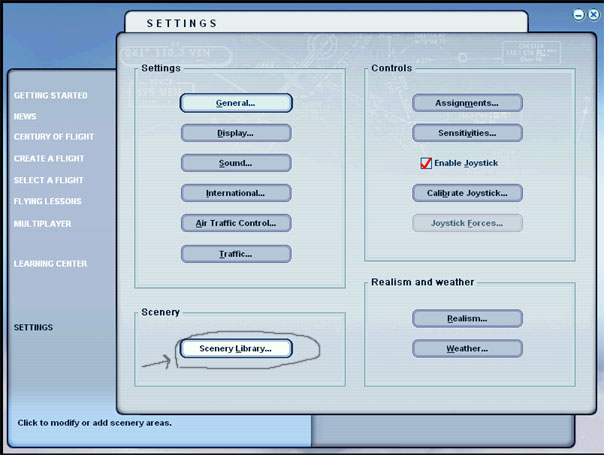Open Century of Flight

click(54, 137)
